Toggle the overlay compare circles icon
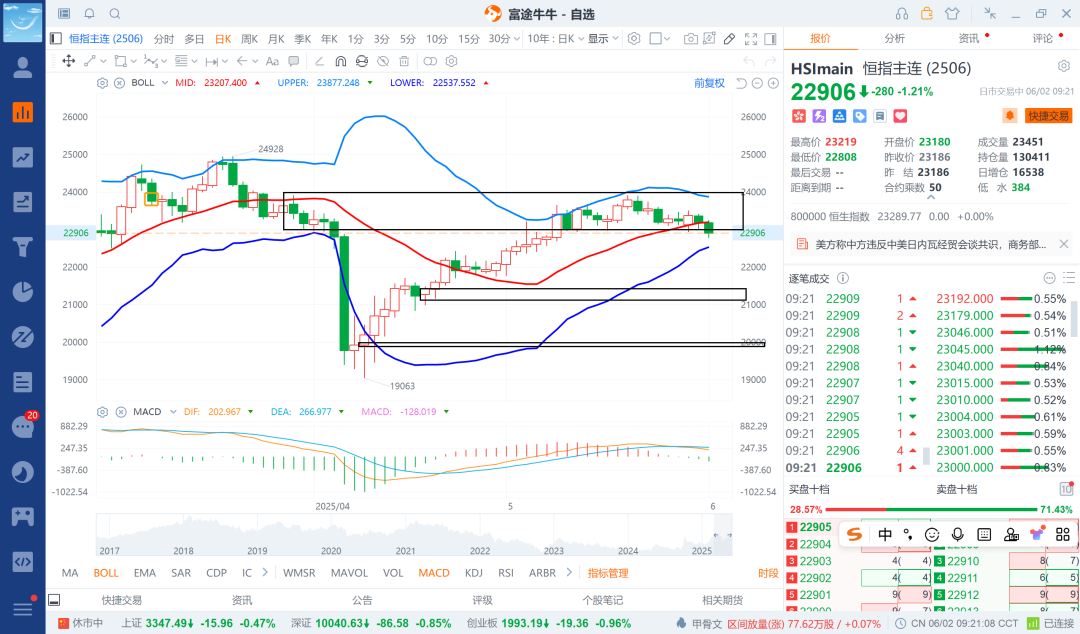1080x634 pixels. 430,61
